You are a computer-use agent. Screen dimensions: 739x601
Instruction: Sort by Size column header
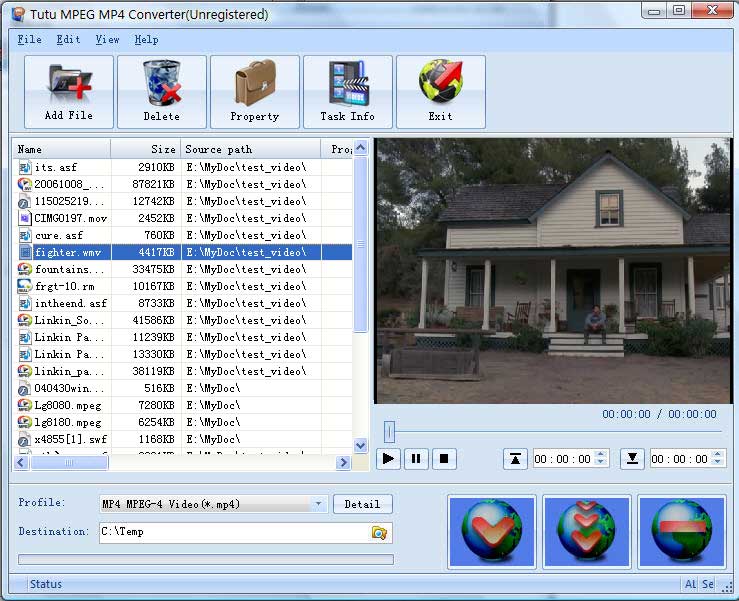(x=146, y=149)
